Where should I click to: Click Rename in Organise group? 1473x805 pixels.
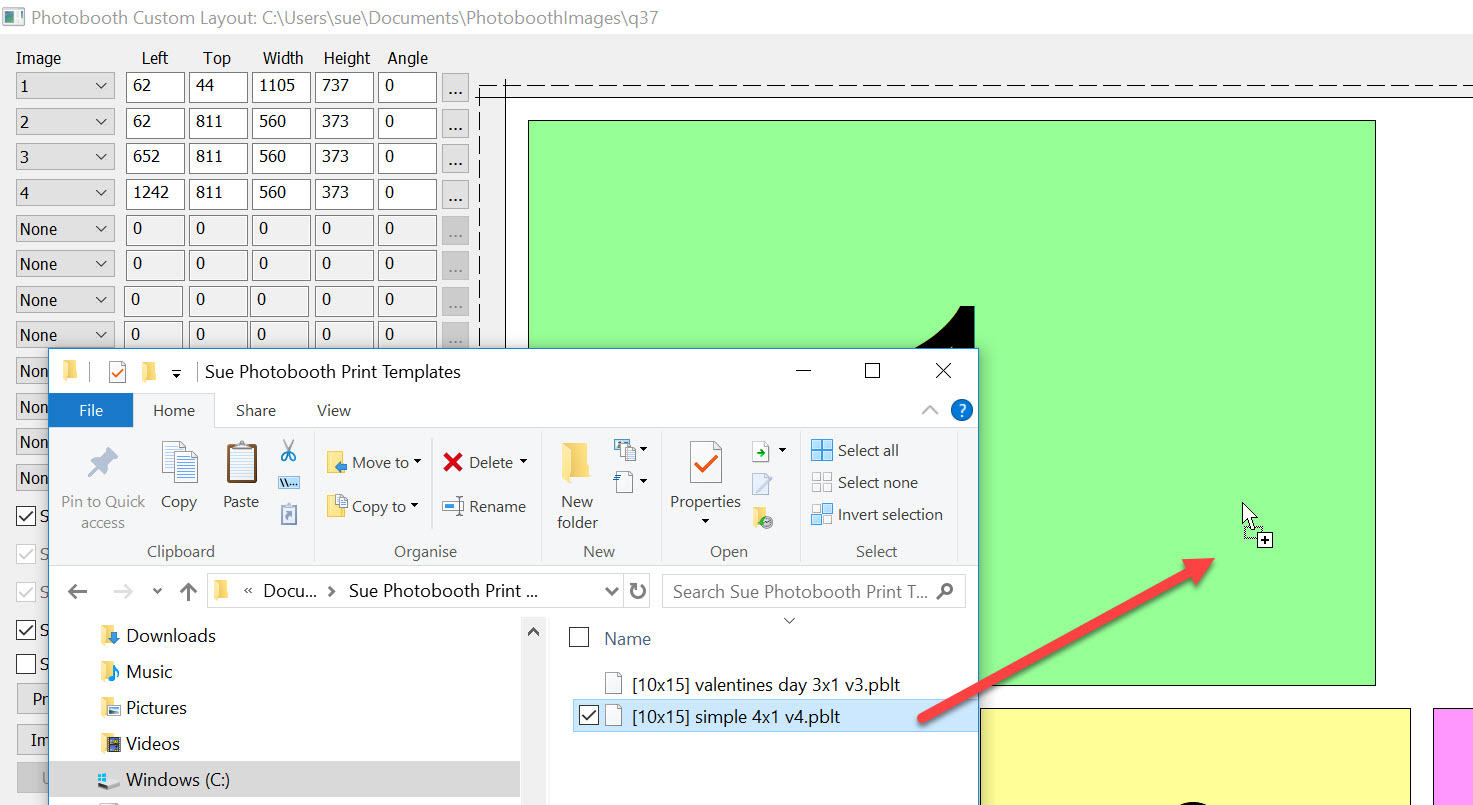pyautogui.click(x=484, y=507)
